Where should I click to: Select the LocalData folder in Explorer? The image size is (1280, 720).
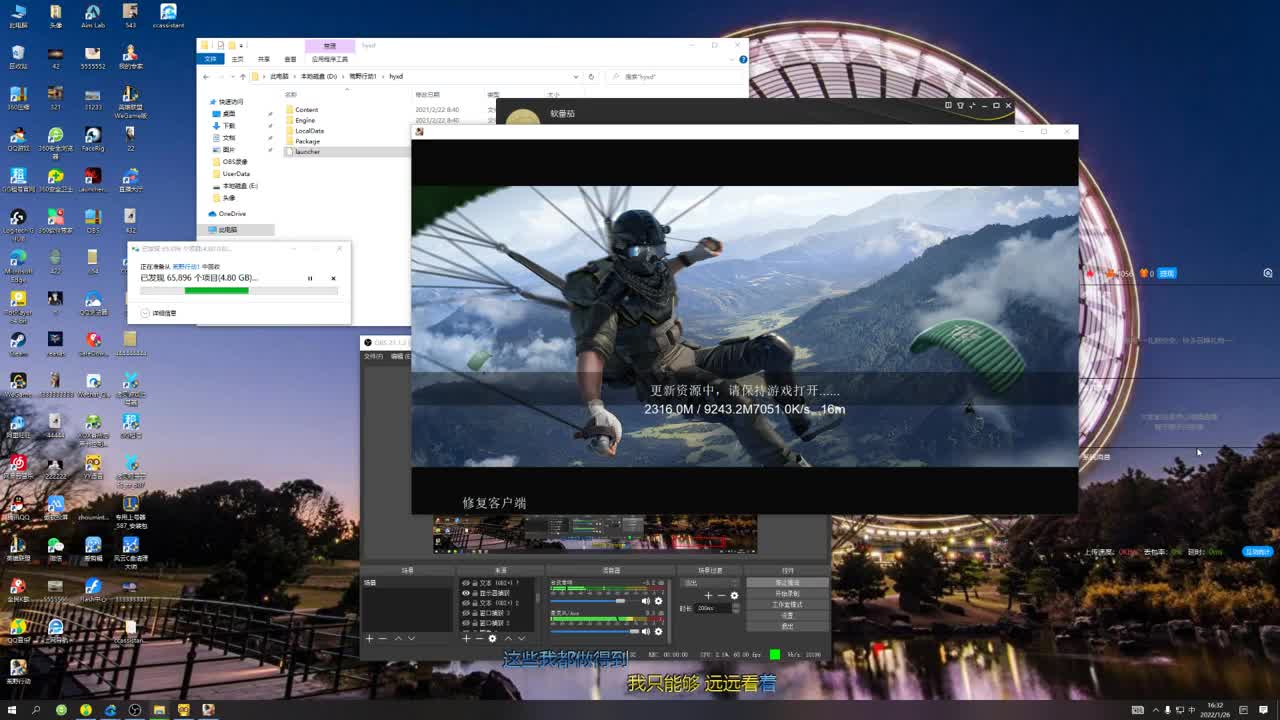point(309,131)
